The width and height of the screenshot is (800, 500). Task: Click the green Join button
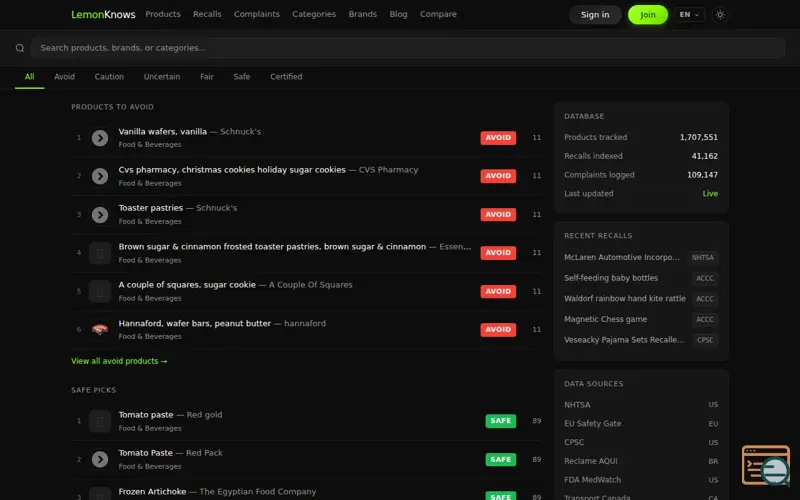click(647, 15)
